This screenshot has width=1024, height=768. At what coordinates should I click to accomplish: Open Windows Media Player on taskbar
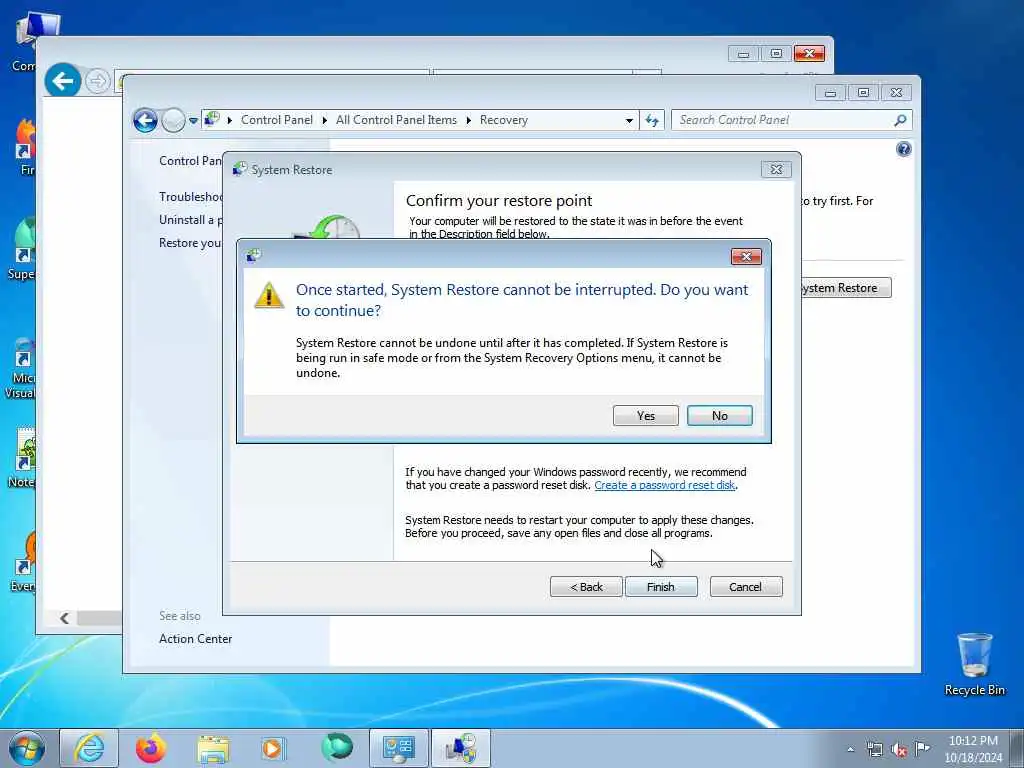point(274,748)
